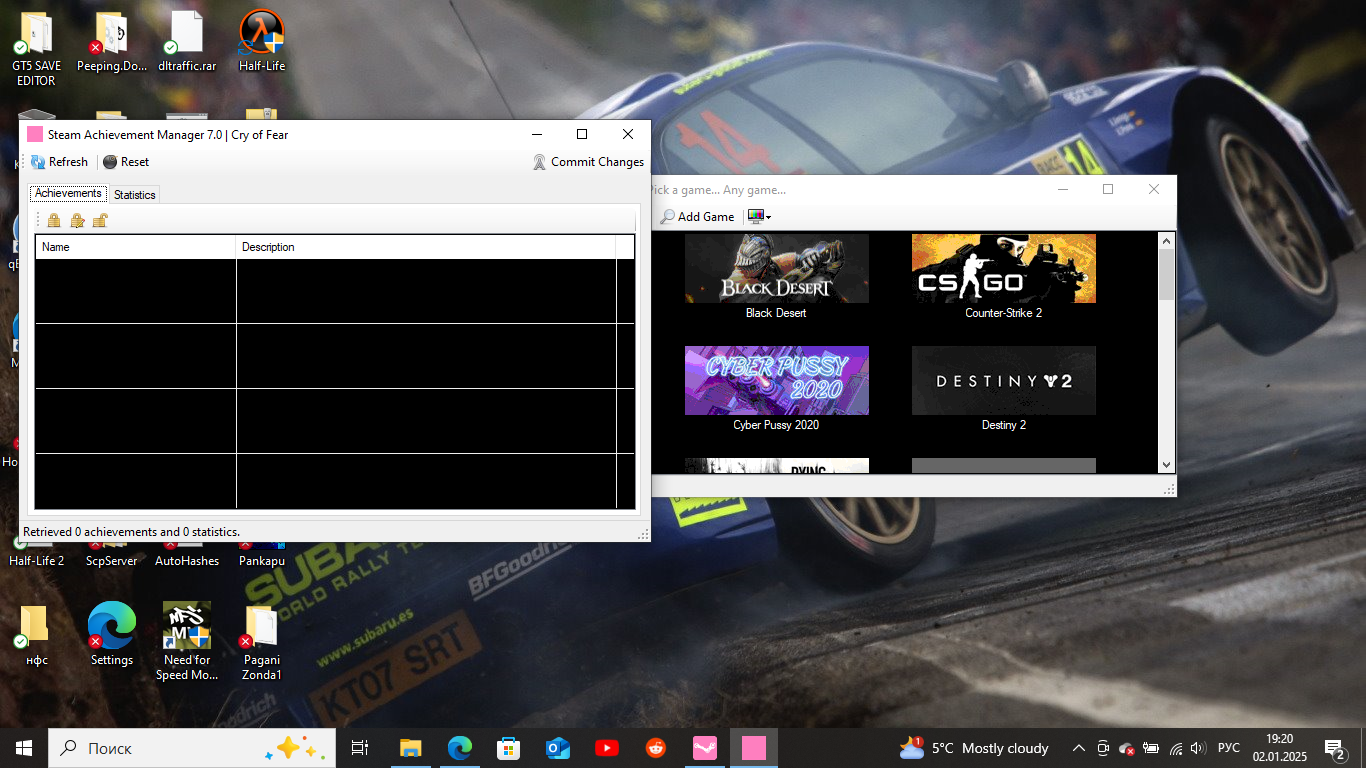
Task: Select the Achievements tab
Action: pyautogui.click(x=68, y=194)
